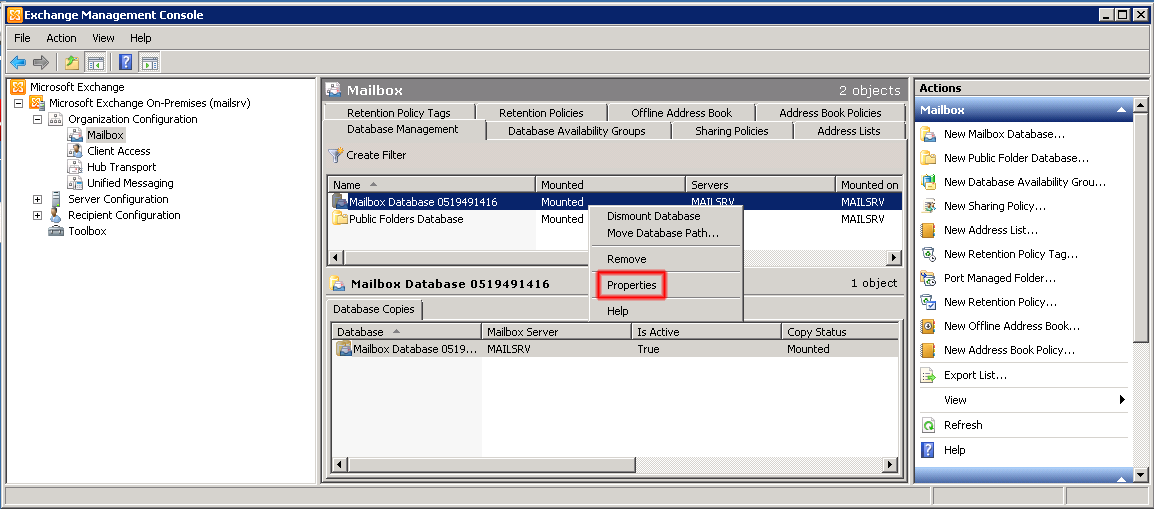Expand the Recipient Configuration node
1154x509 pixels.
(x=38, y=216)
